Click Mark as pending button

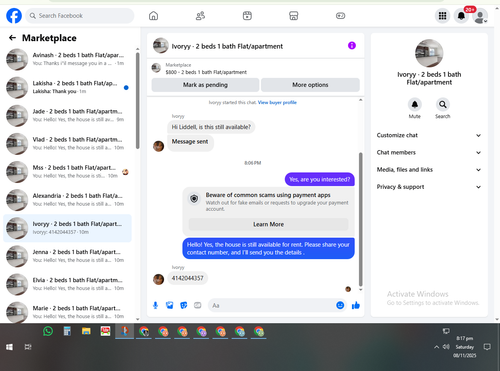205,85
